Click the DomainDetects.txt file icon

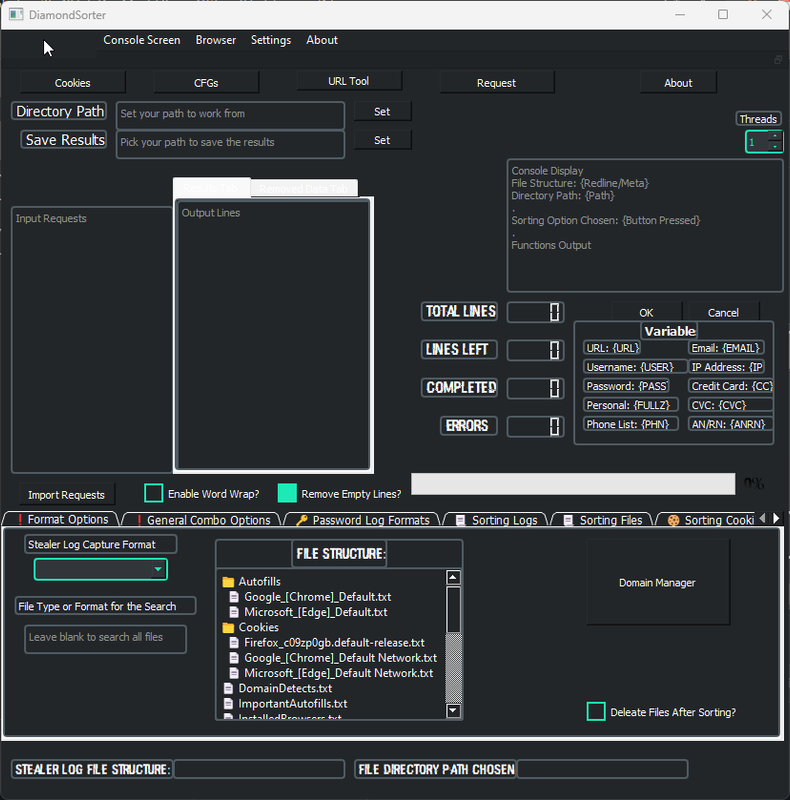[x=229, y=688]
